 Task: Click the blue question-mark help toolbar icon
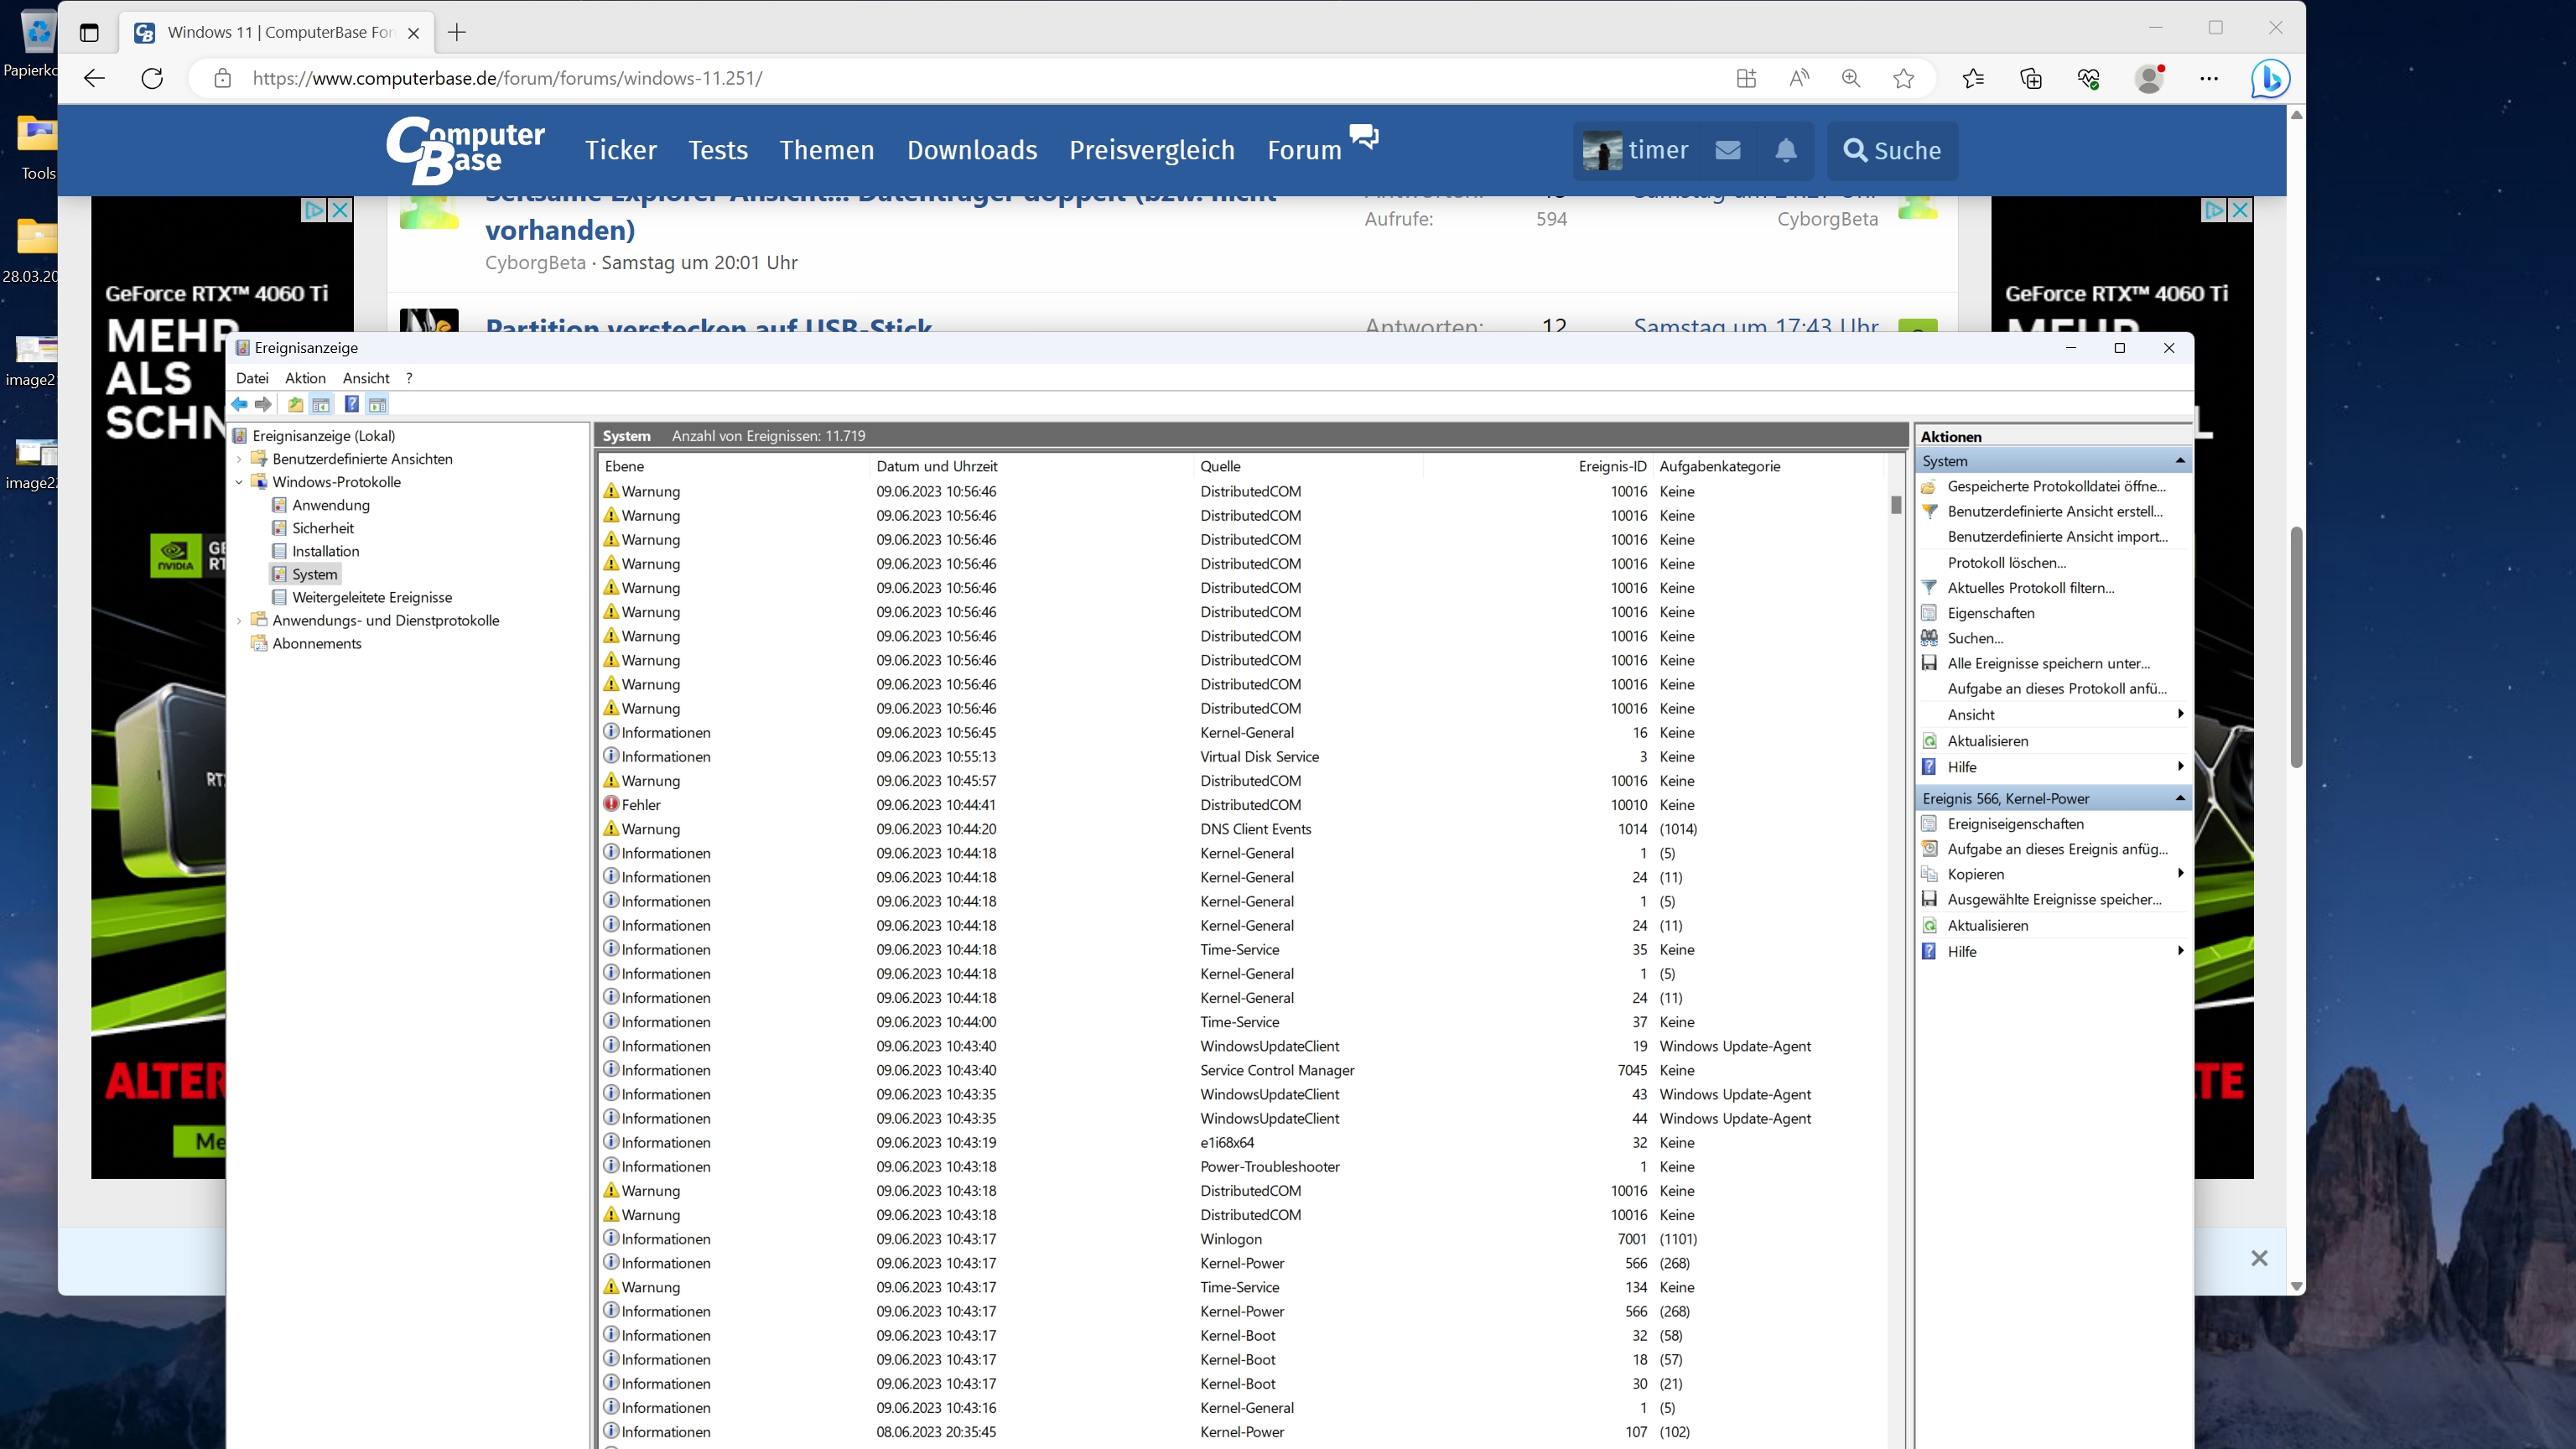click(x=352, y=404)
